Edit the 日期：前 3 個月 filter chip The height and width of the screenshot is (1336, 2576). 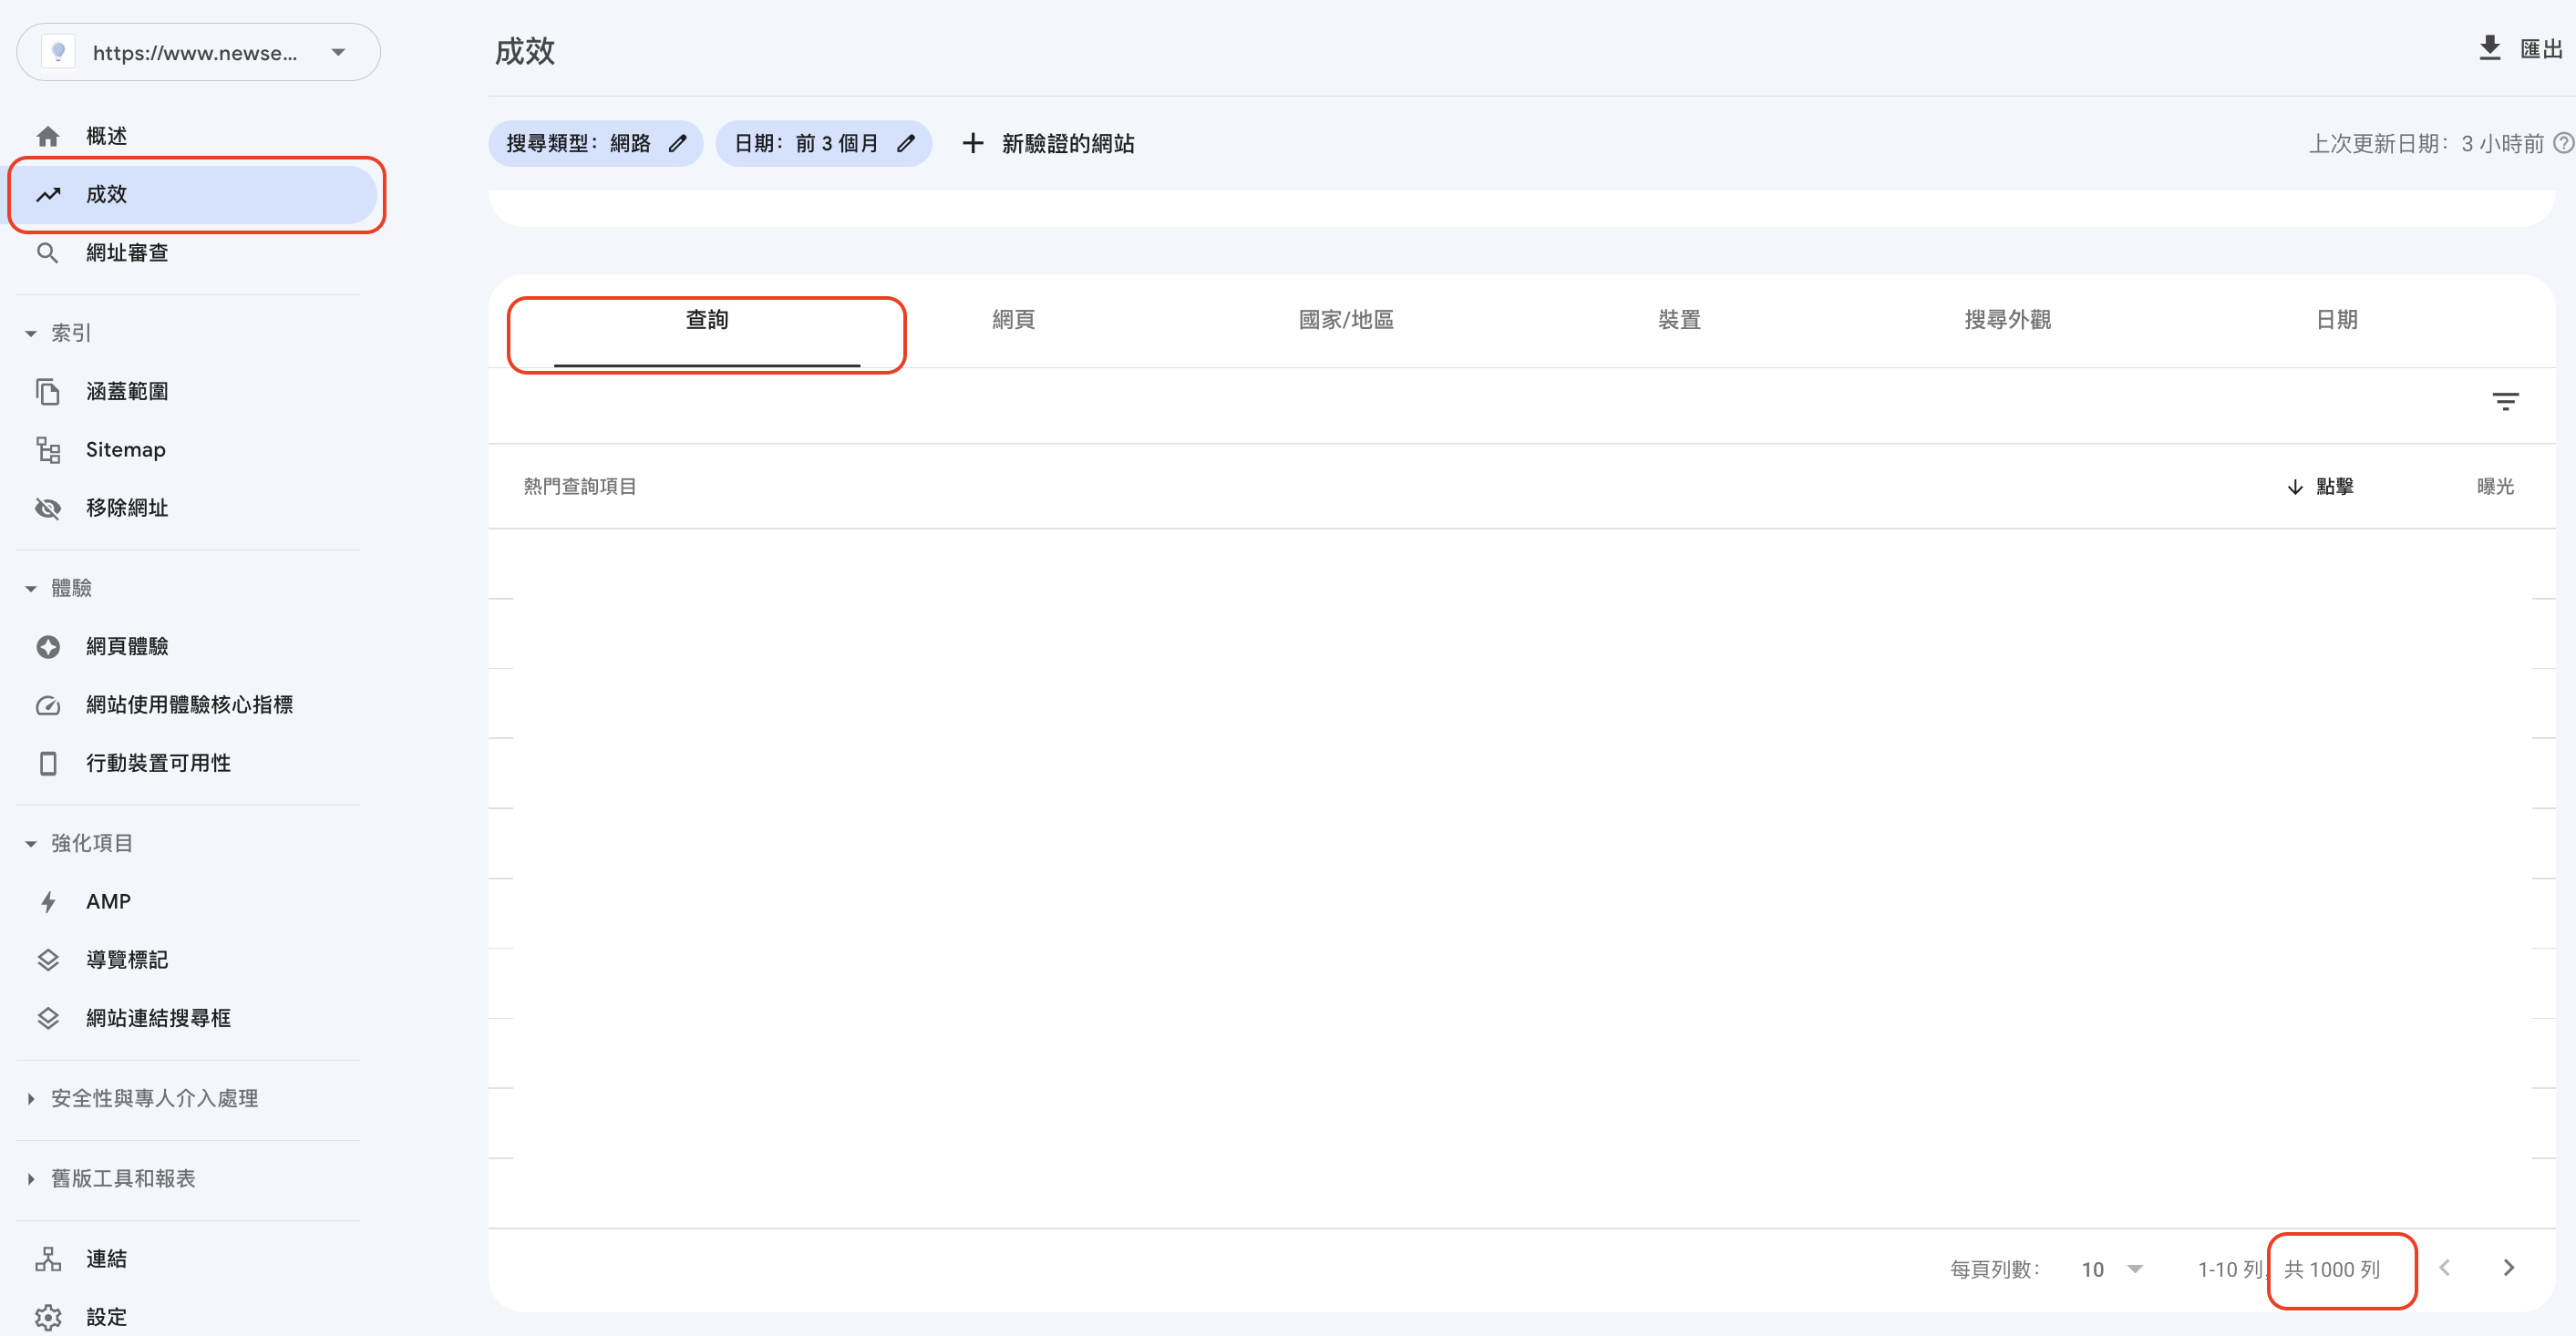tap(906, 143)
